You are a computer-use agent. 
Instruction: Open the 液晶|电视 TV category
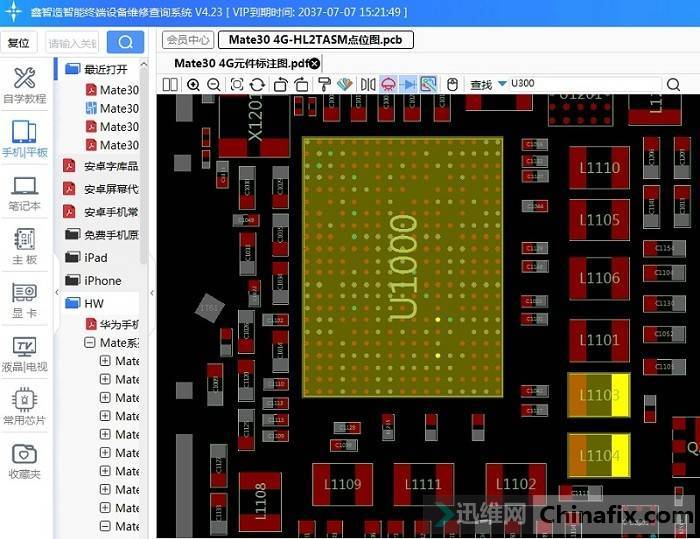(x=24, y=354)
